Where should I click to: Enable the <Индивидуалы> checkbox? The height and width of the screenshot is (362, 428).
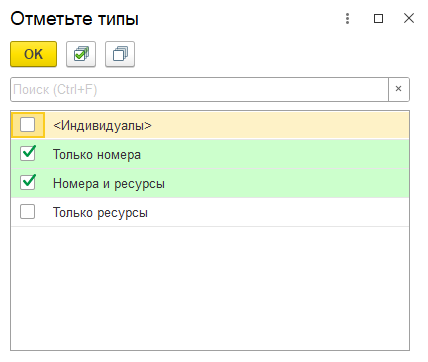(x=27, y=125)
